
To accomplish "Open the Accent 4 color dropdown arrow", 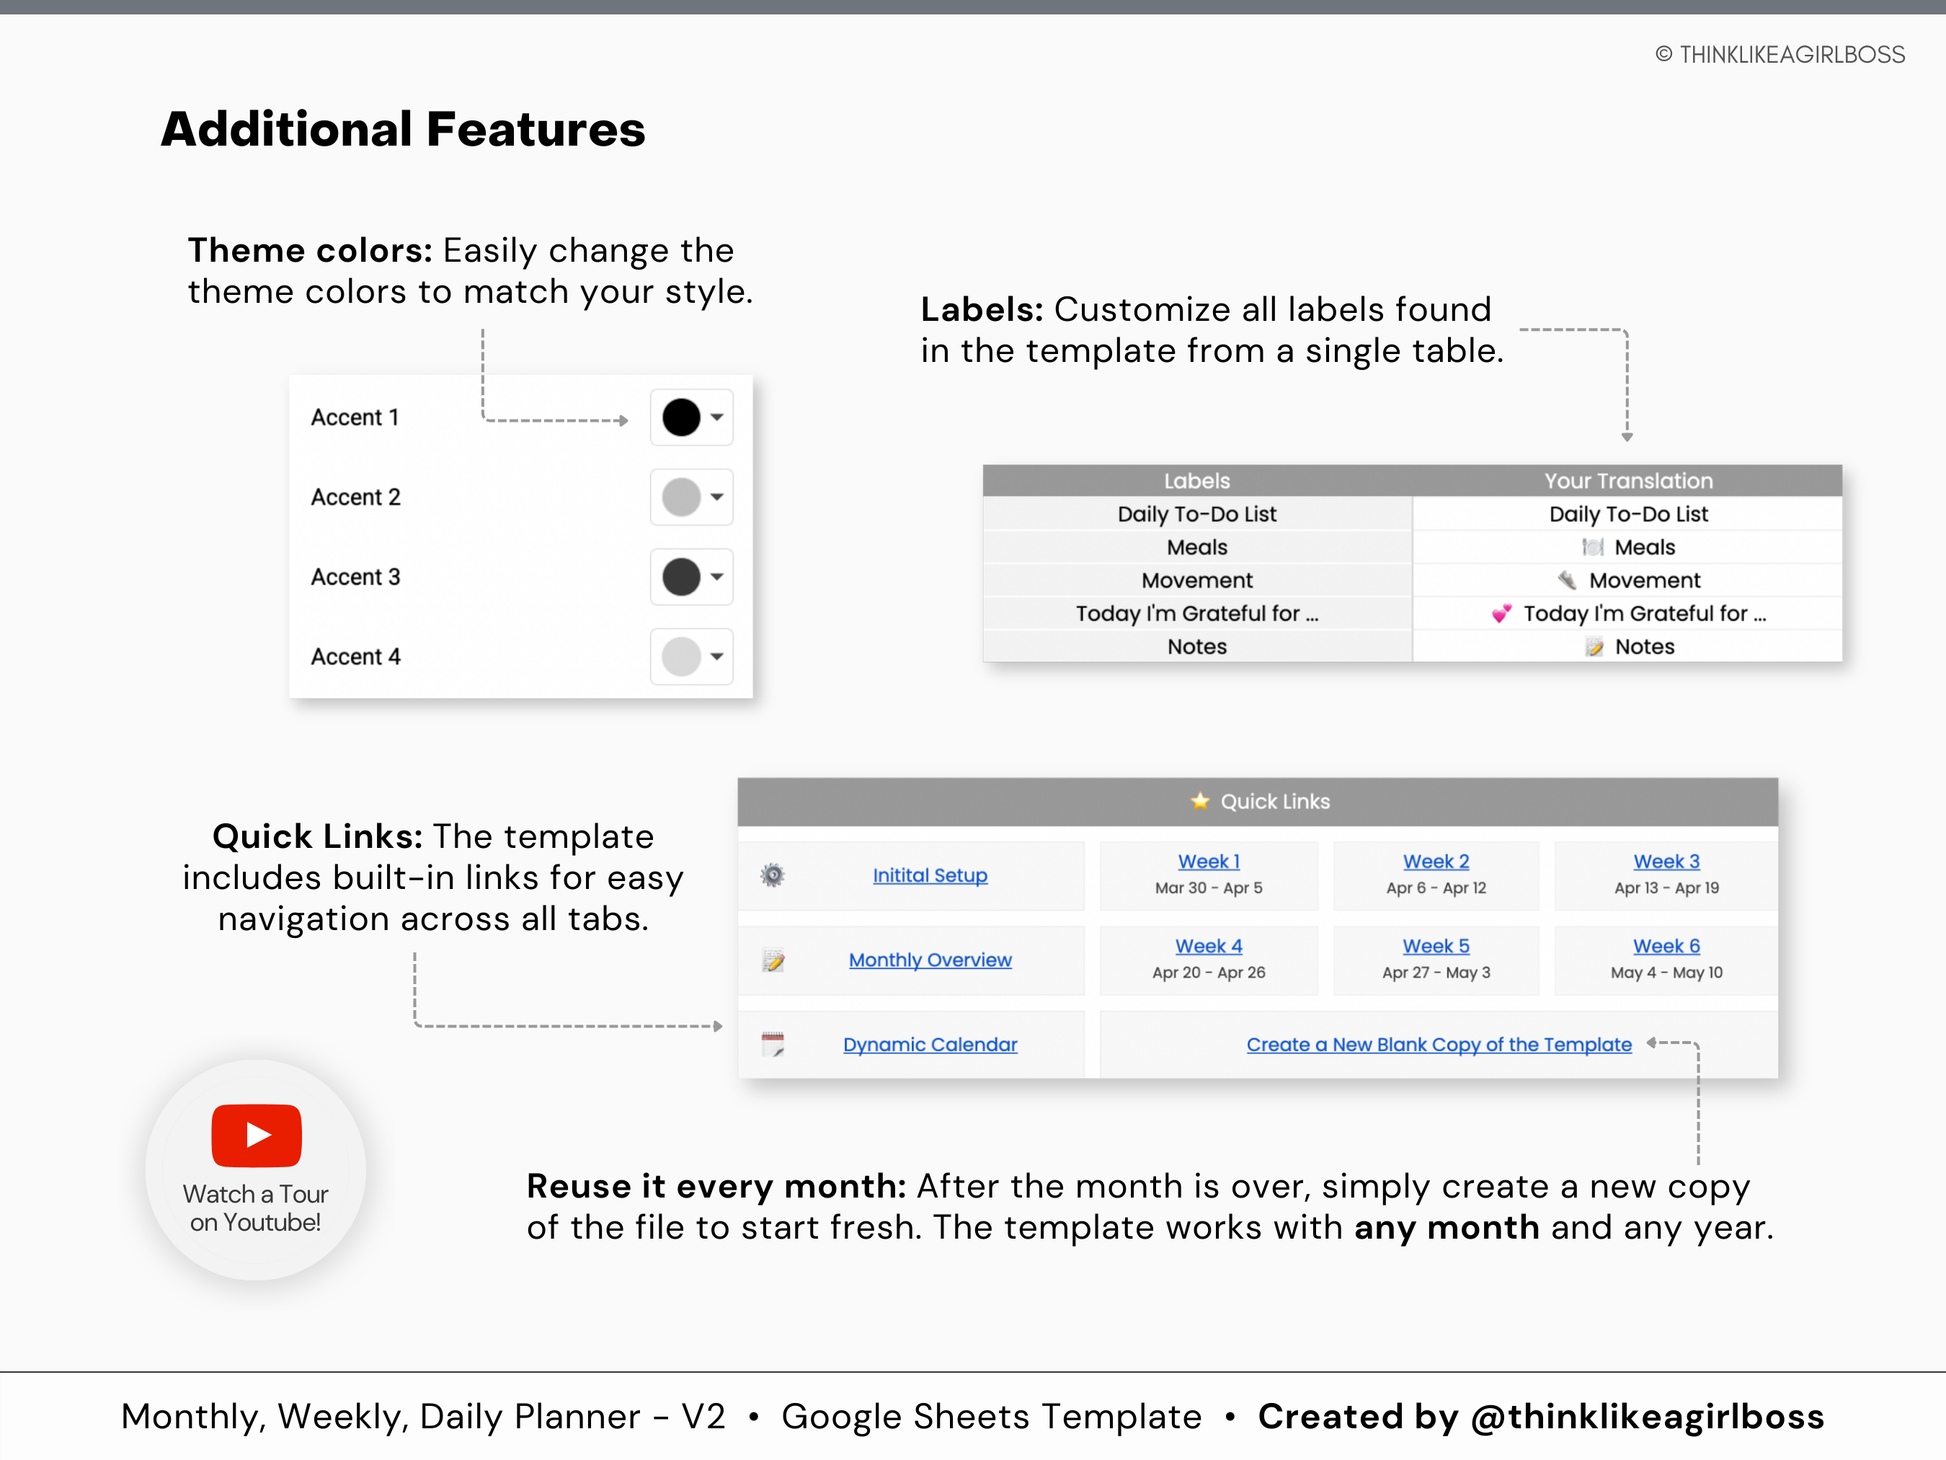I will tap(717, 657).
